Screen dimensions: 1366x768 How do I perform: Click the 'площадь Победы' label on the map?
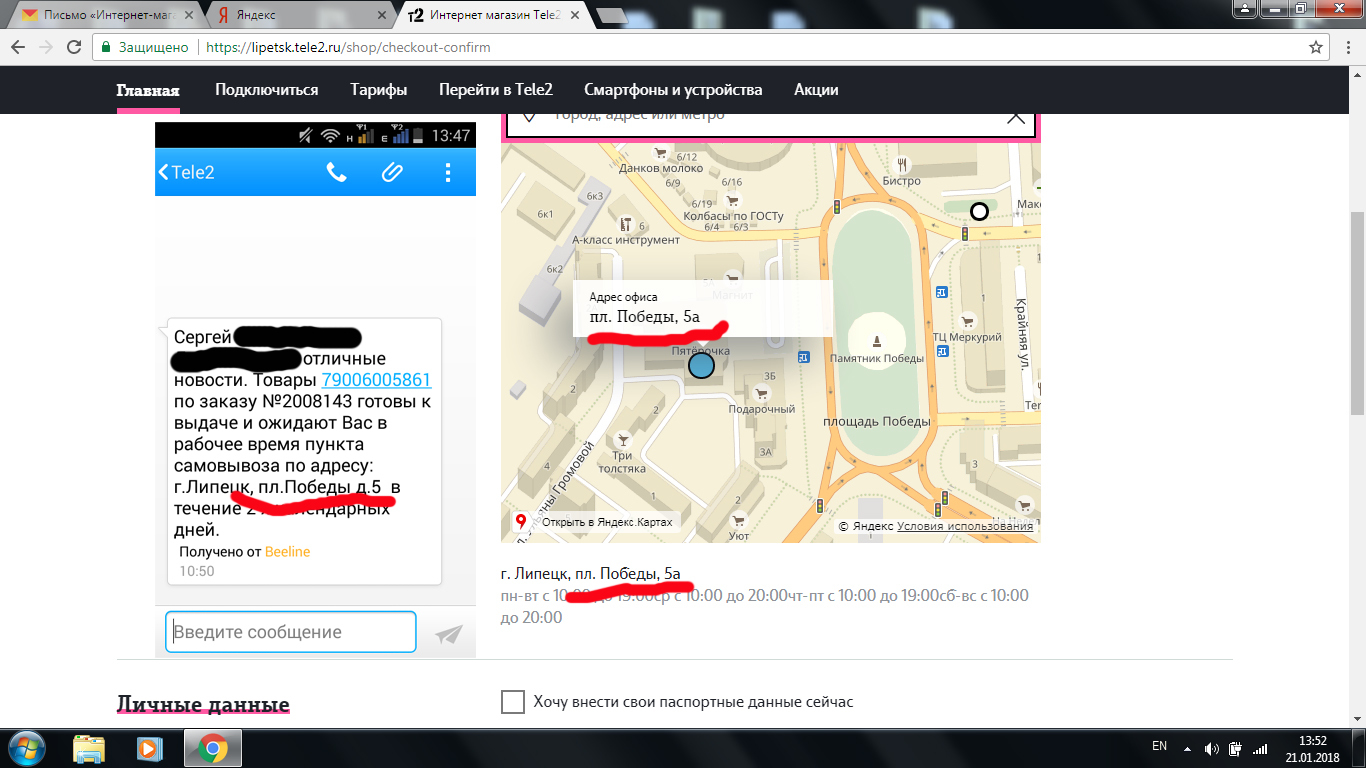pos(877,421)
